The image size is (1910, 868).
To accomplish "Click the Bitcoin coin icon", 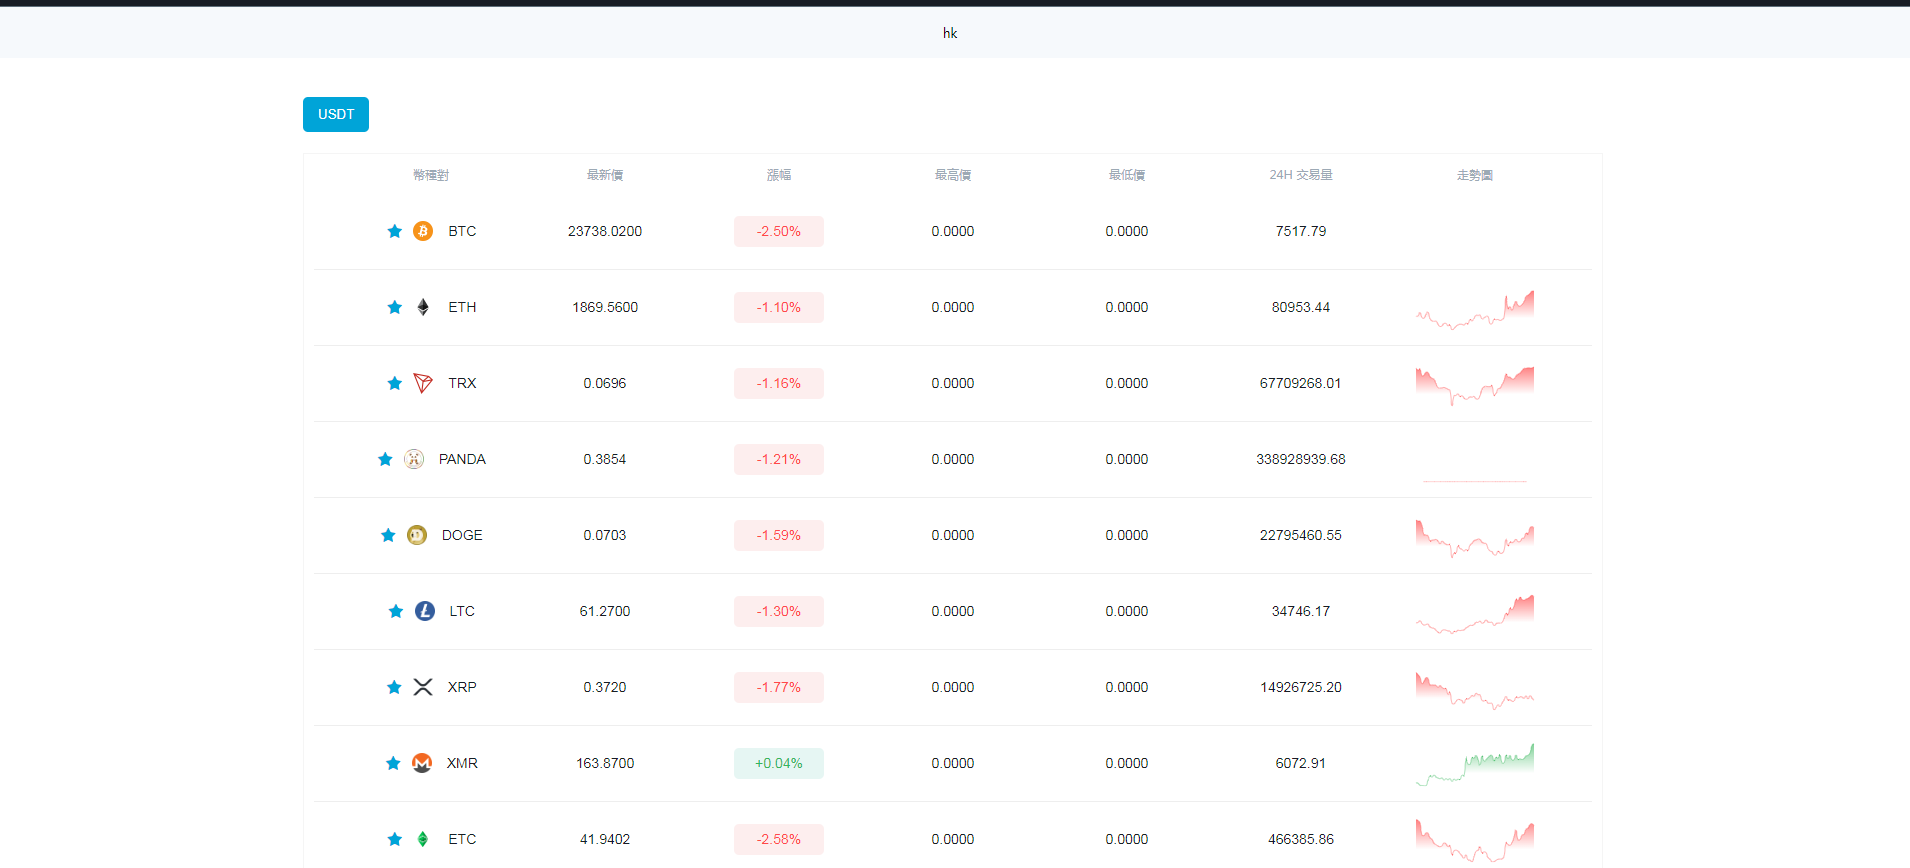I will click(x=423, y=231).
